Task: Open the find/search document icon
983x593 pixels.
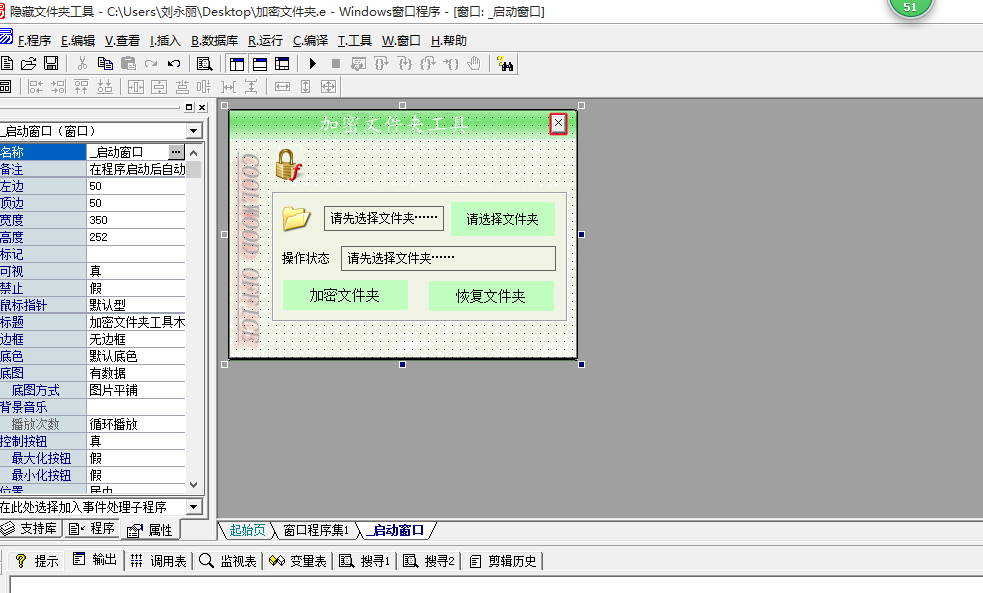Action: pyautogui.click(x=204, y=63)
